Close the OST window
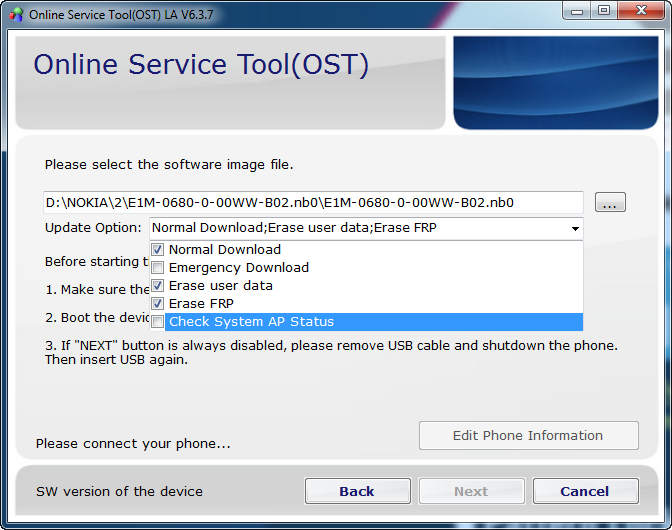The width and height of the screenshot is (672, 530). [641, 11]
